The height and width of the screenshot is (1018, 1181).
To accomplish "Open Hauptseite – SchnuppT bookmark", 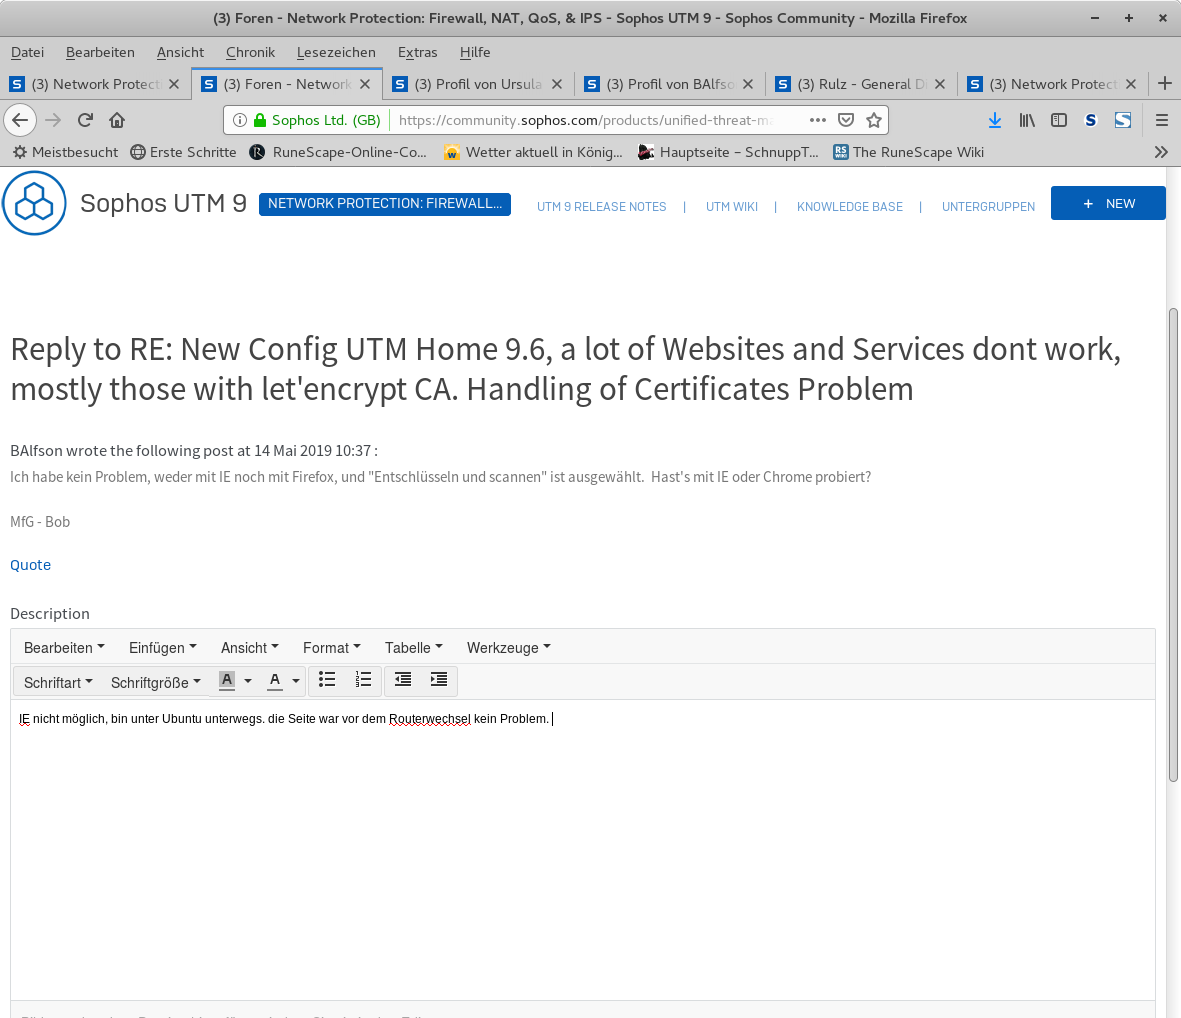I will click(728, 152).
